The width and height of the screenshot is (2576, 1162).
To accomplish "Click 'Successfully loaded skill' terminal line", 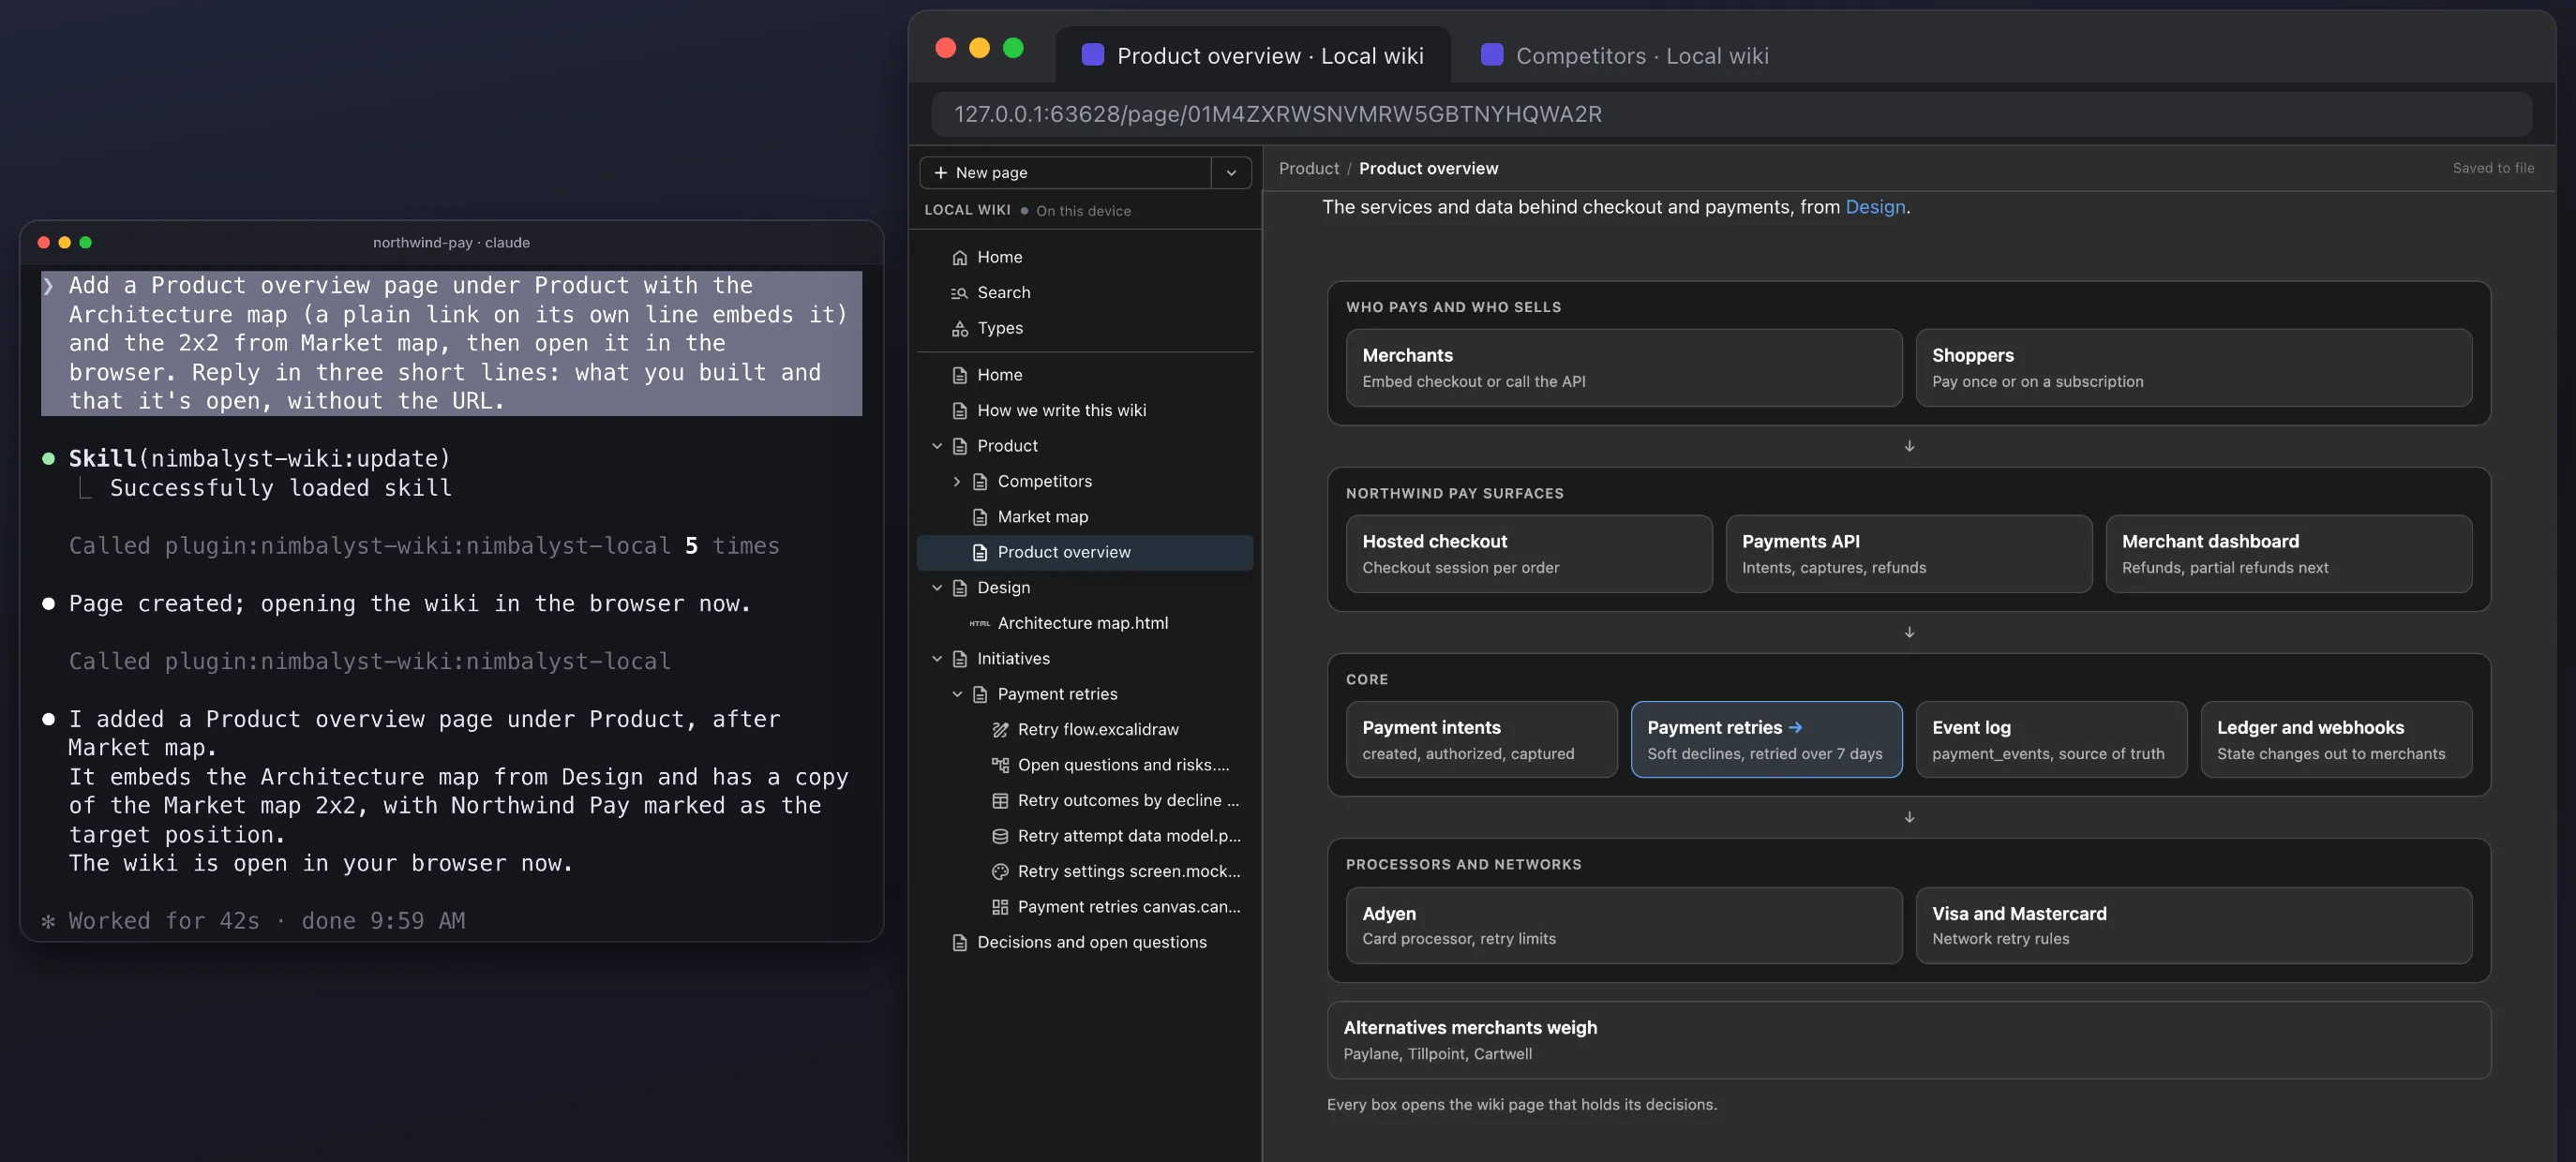I will pyautogui.click(x=281, y=488).
